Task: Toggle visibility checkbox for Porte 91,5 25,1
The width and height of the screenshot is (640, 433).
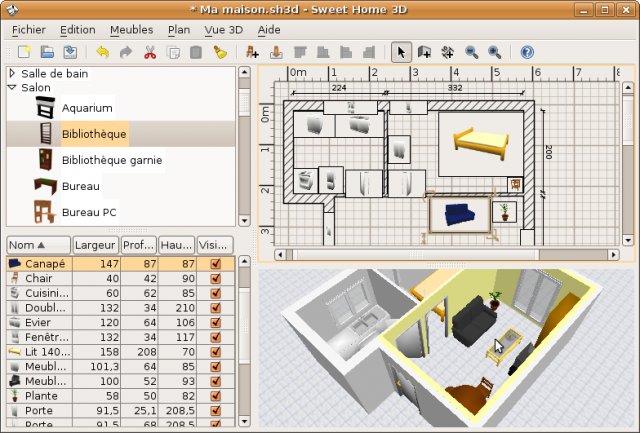Action: [x=216, y=411]
